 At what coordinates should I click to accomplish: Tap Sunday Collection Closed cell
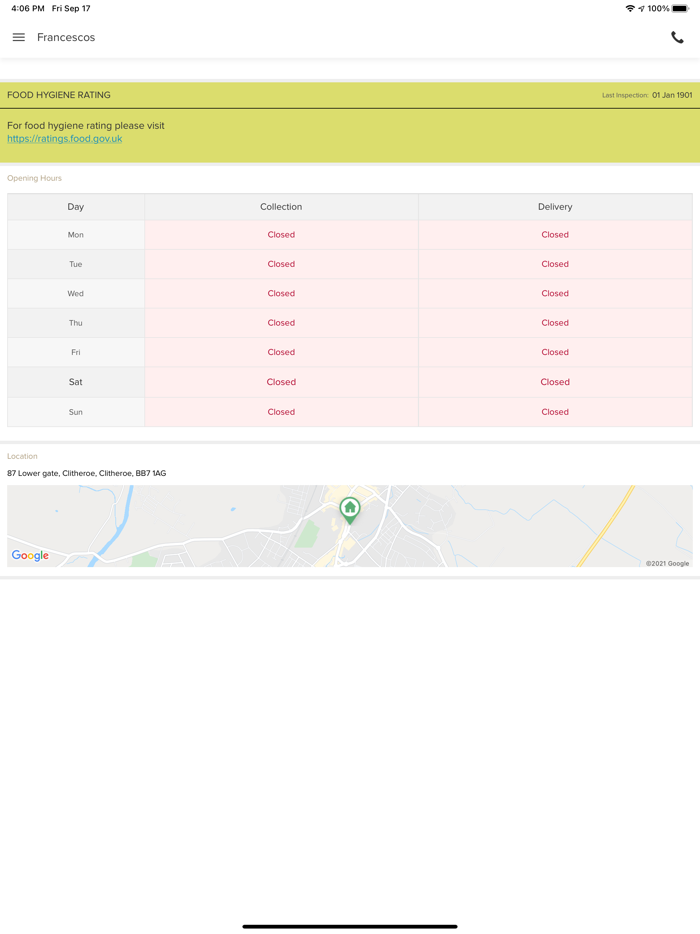coord(281,412)
